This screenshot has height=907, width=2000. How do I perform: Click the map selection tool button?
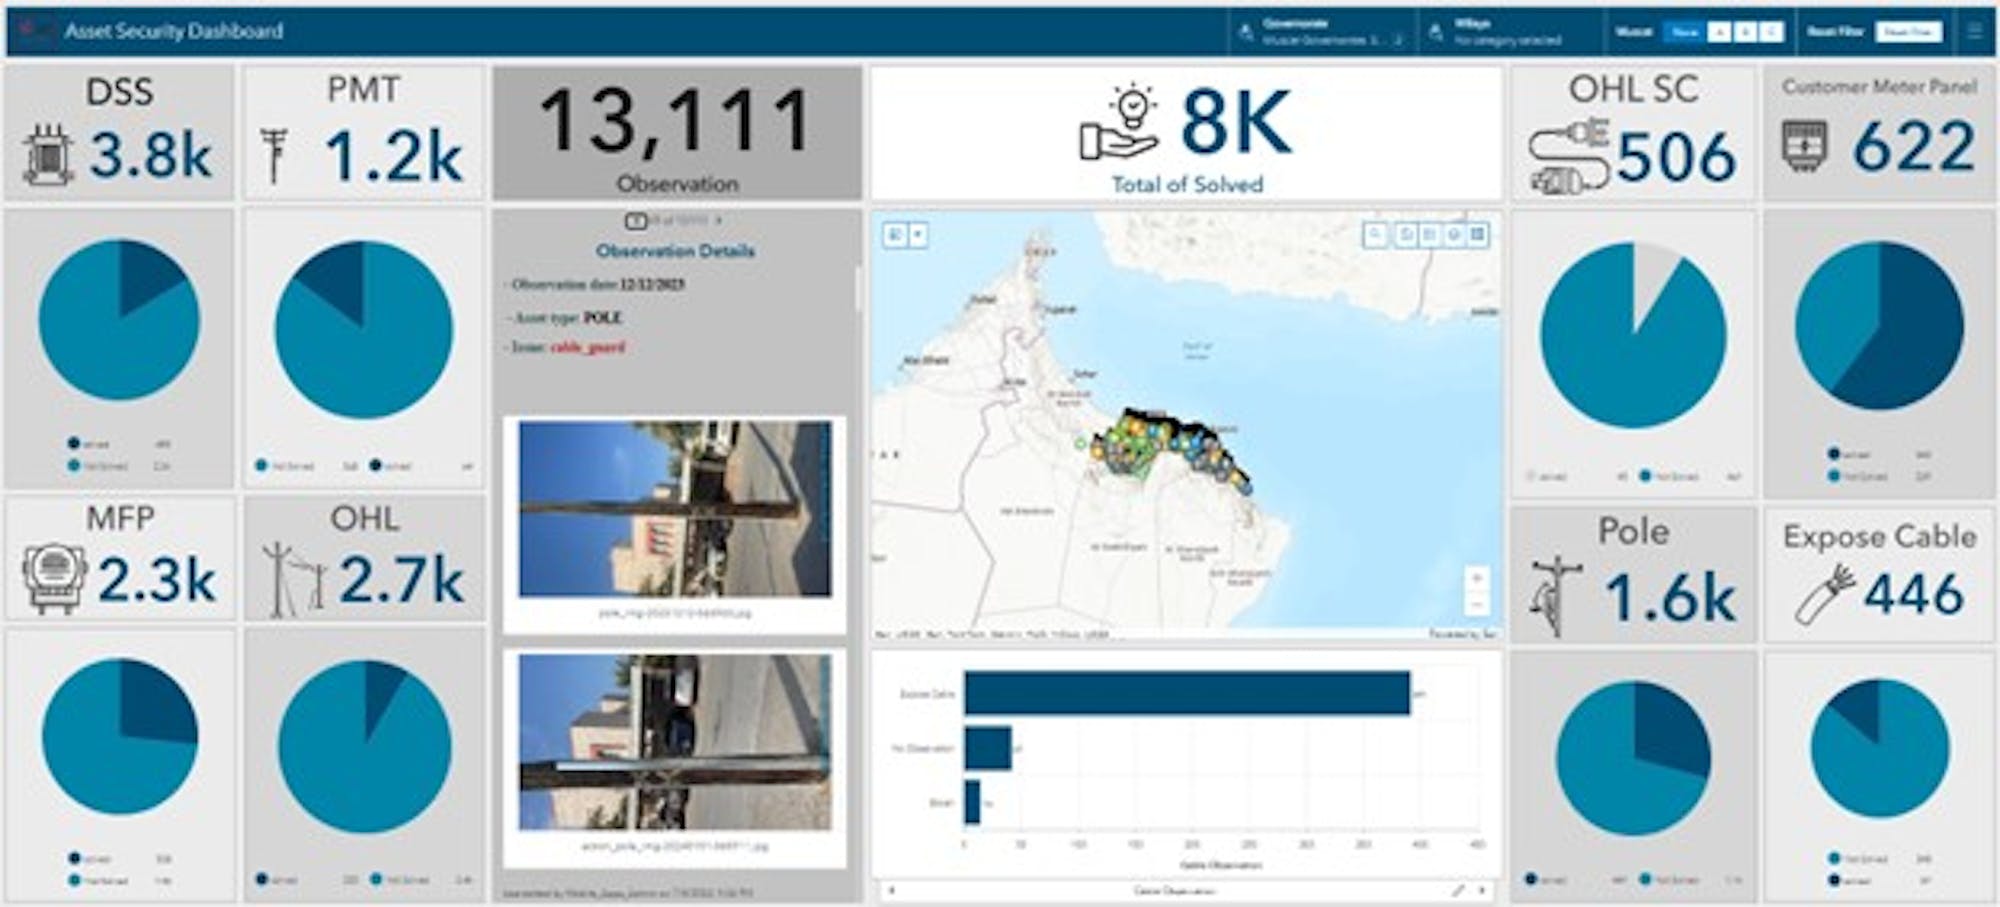tap(895, 235)
